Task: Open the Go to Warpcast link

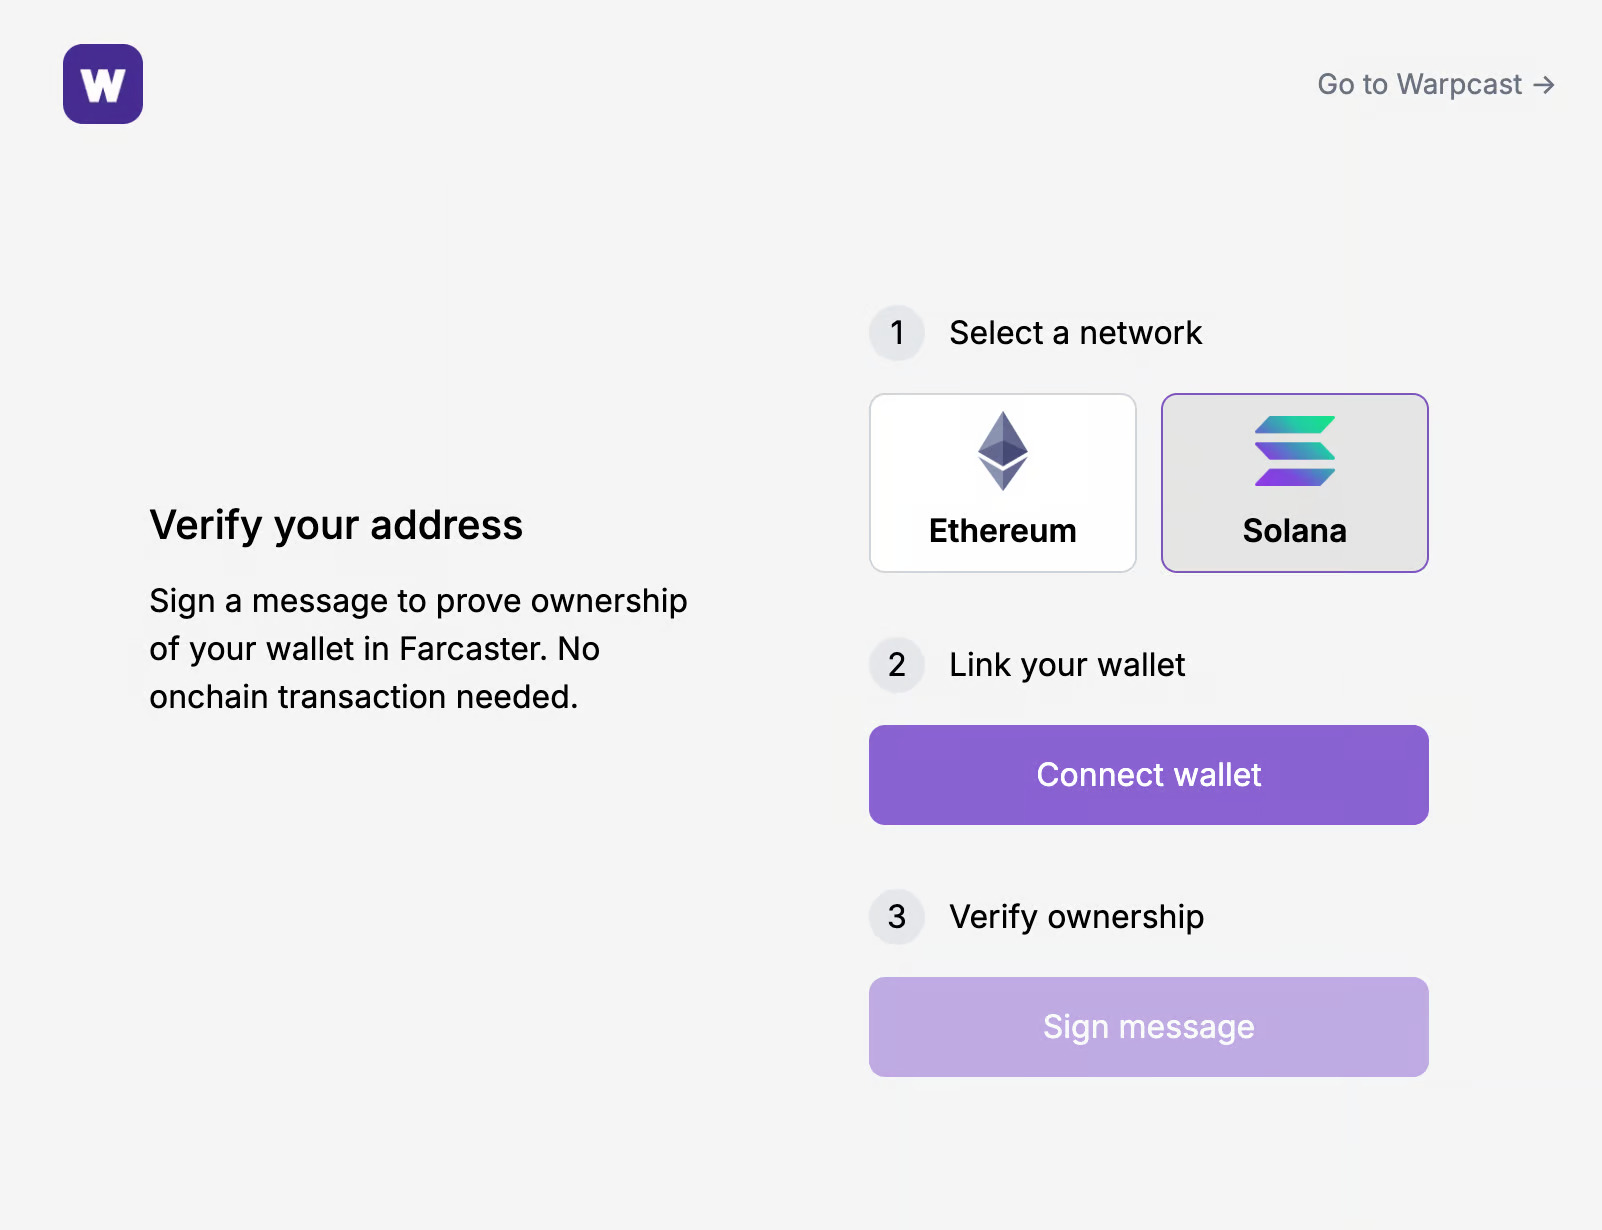Action: tap(1436, 84)
